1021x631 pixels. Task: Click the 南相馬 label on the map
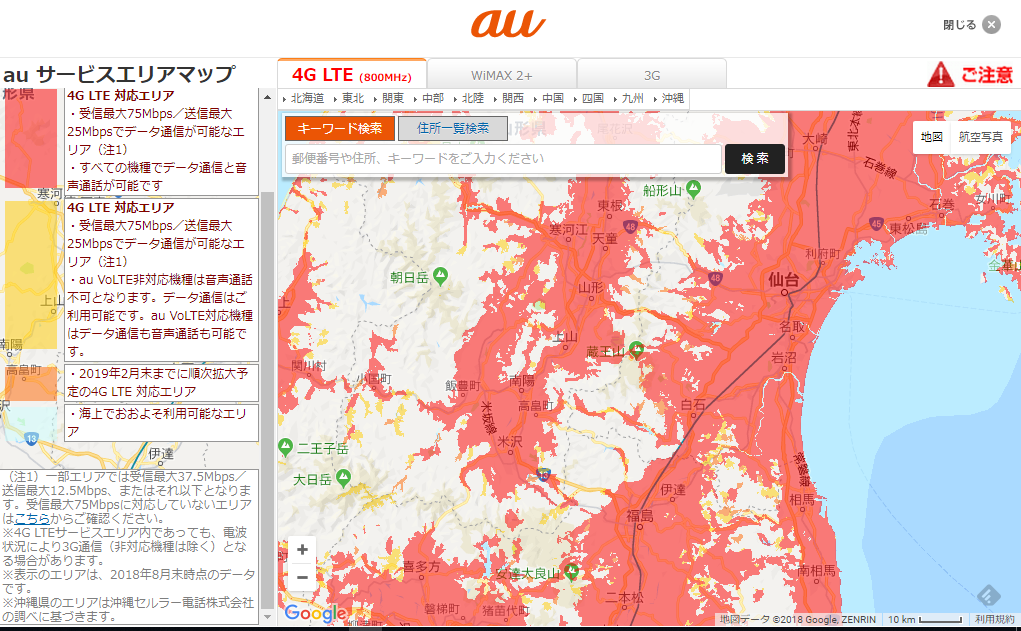point(816,570)
